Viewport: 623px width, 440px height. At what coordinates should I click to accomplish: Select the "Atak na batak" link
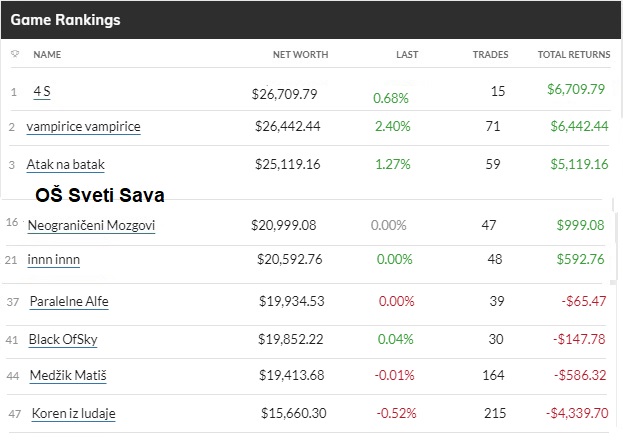[x=65, y=164]
